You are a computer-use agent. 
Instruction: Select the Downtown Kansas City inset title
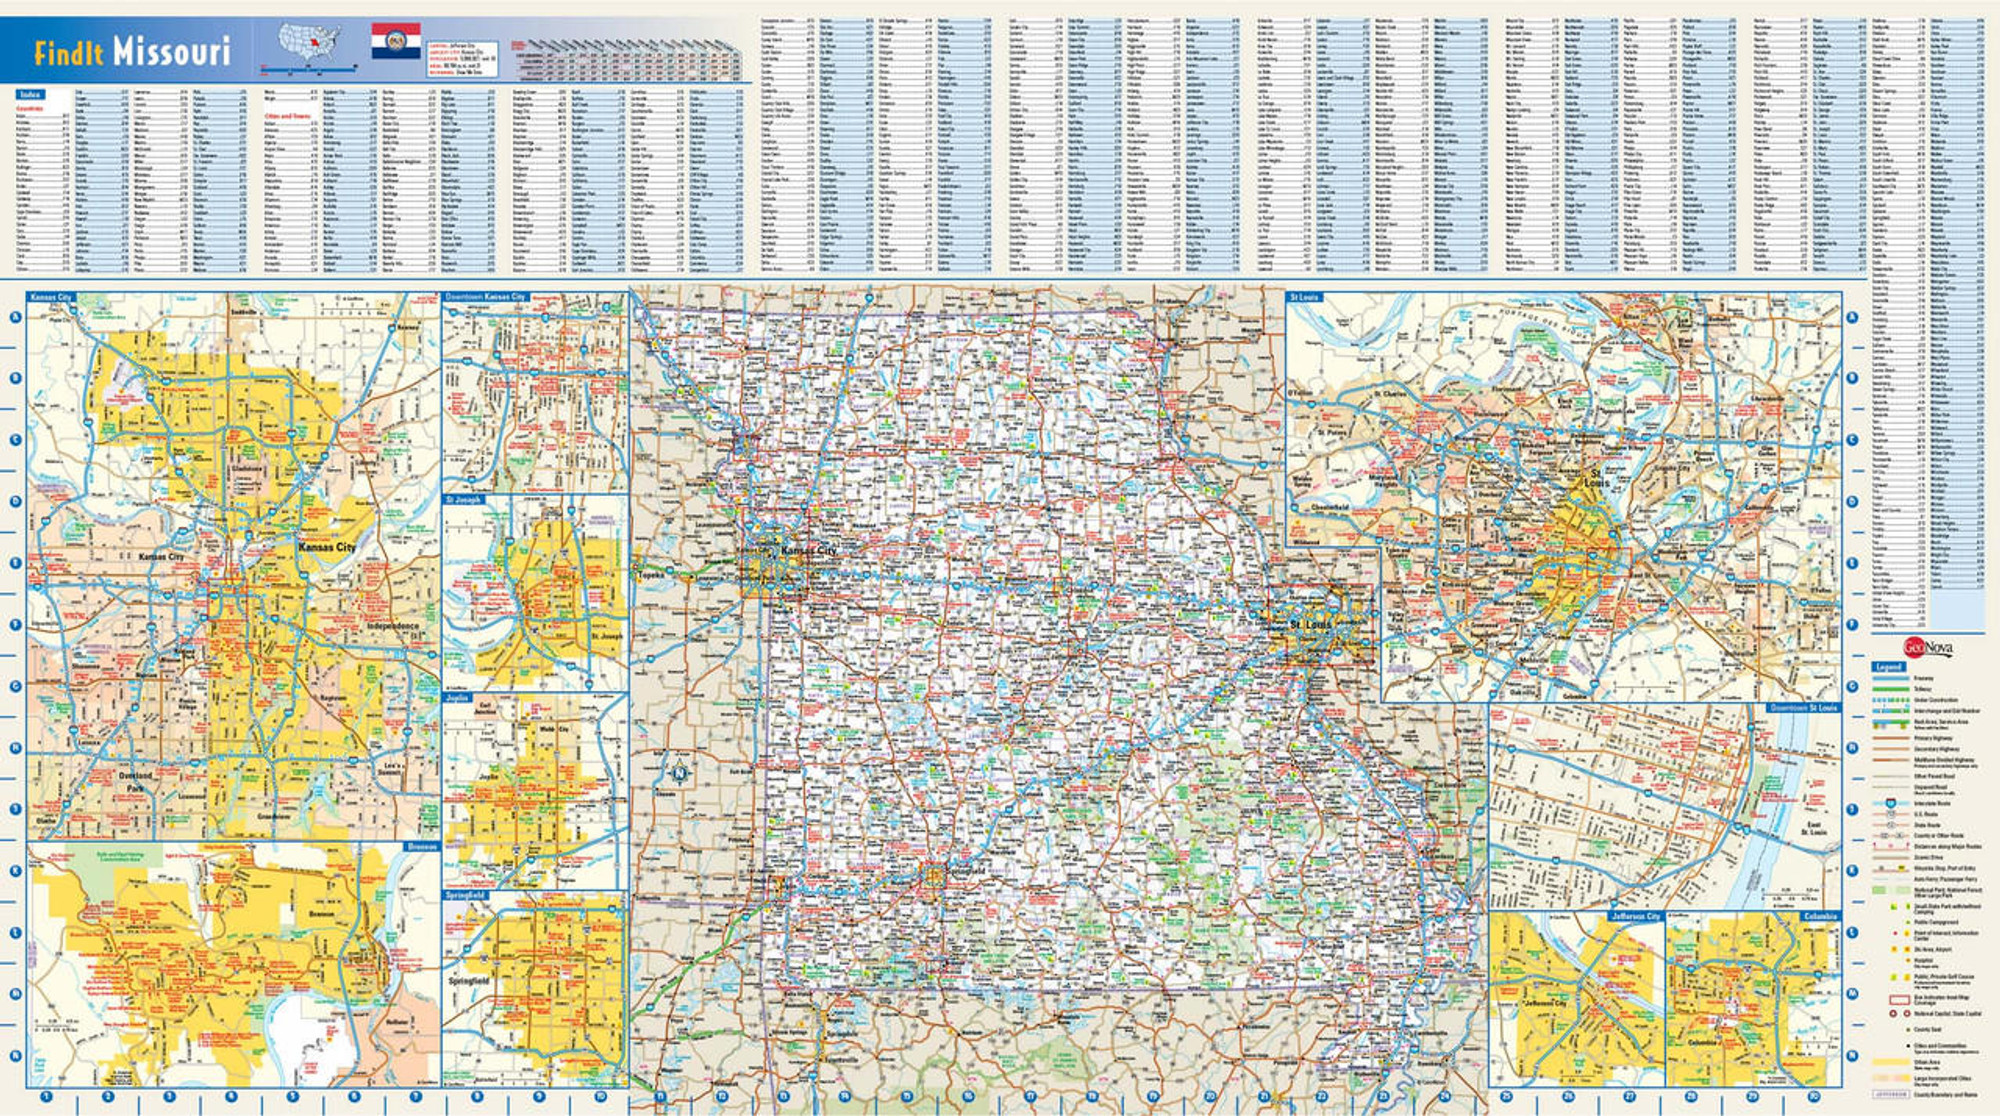[x=485, y=297]
